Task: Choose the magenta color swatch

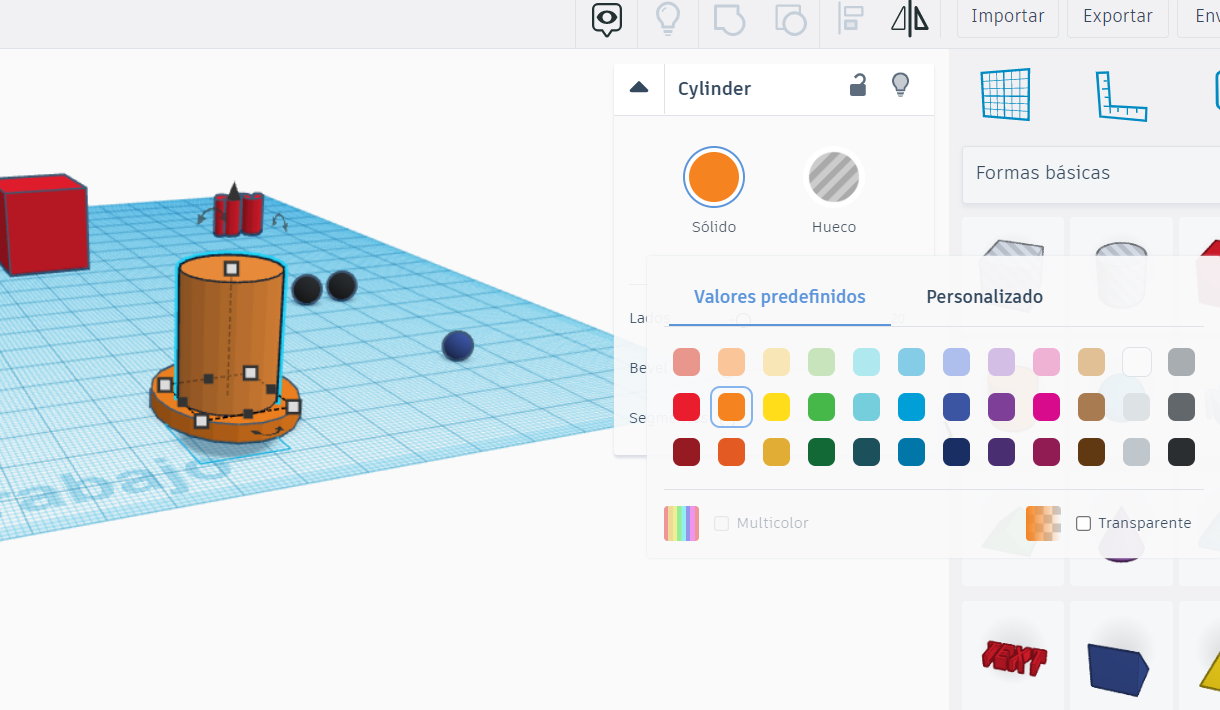Action: click(x=1046, y=407)
